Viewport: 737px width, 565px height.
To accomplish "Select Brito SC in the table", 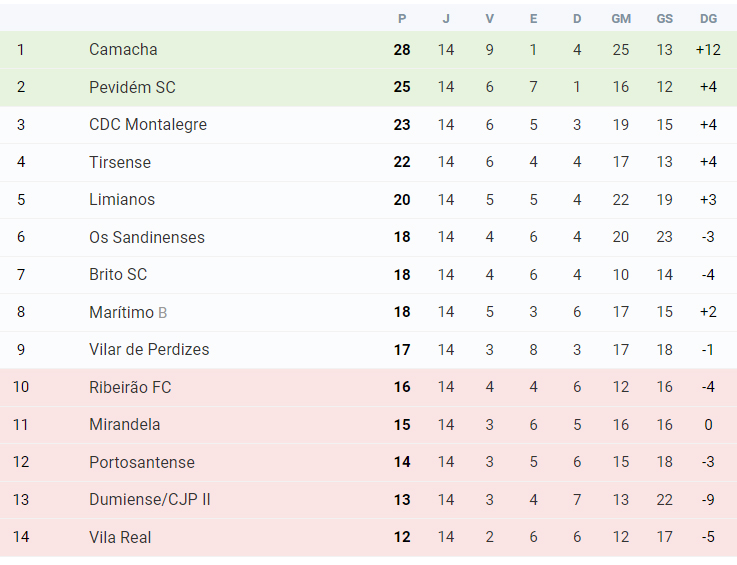I will pos(118,275).
